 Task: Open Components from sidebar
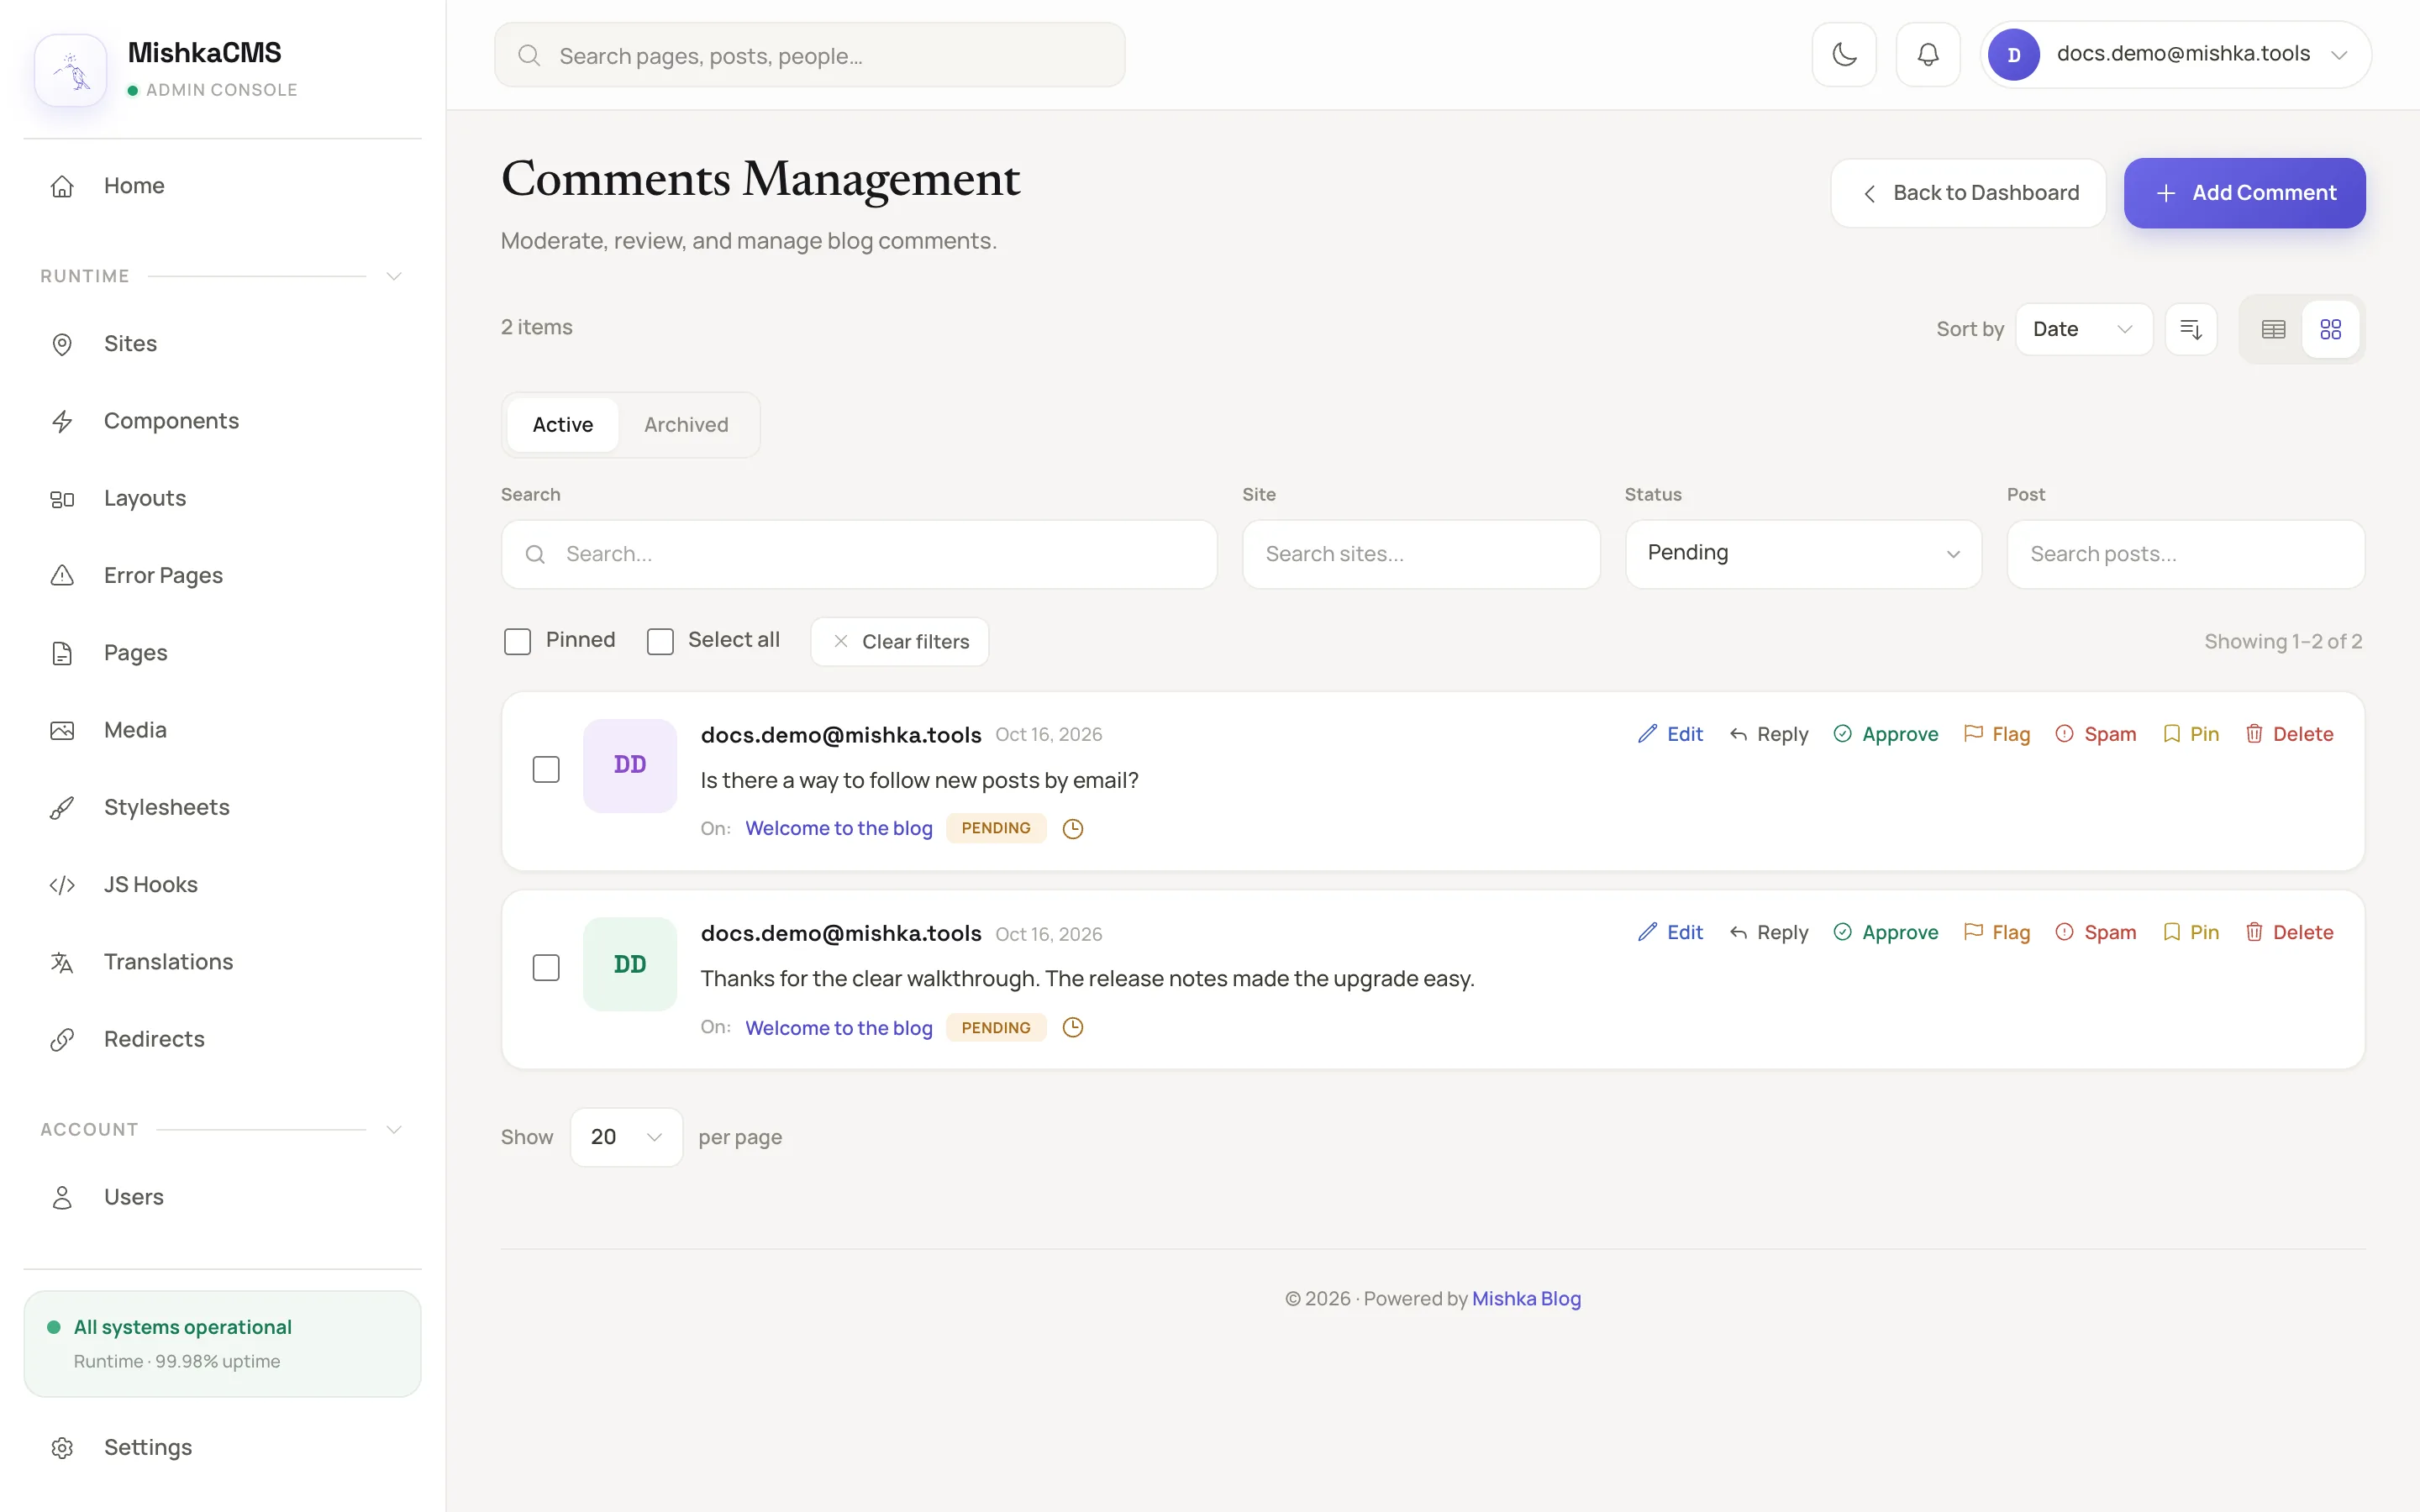(222, 421)
